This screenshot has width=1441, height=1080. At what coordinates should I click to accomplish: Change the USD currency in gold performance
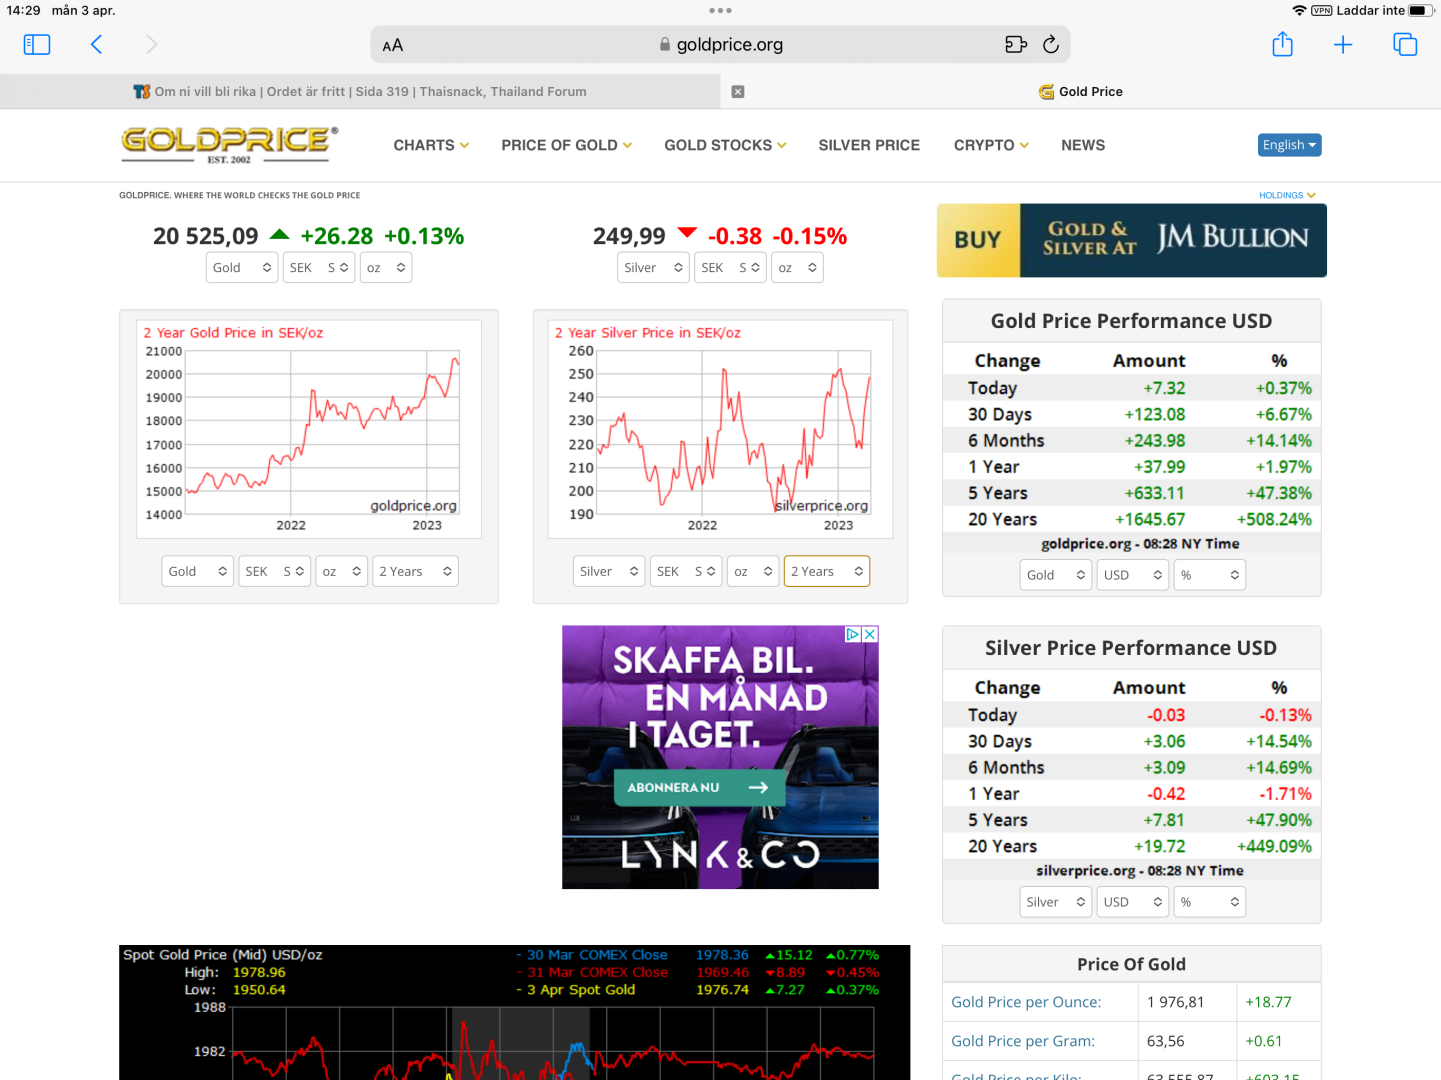1132,575
